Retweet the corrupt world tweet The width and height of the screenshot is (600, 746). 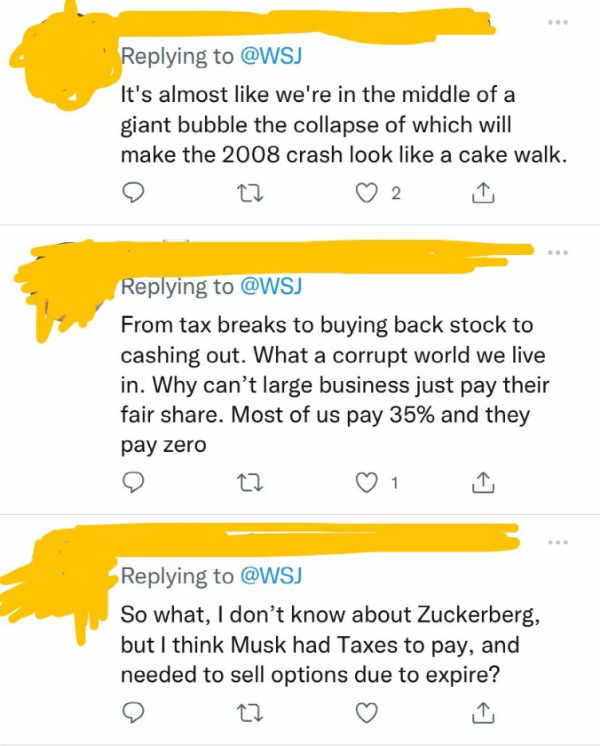[255, 484]
